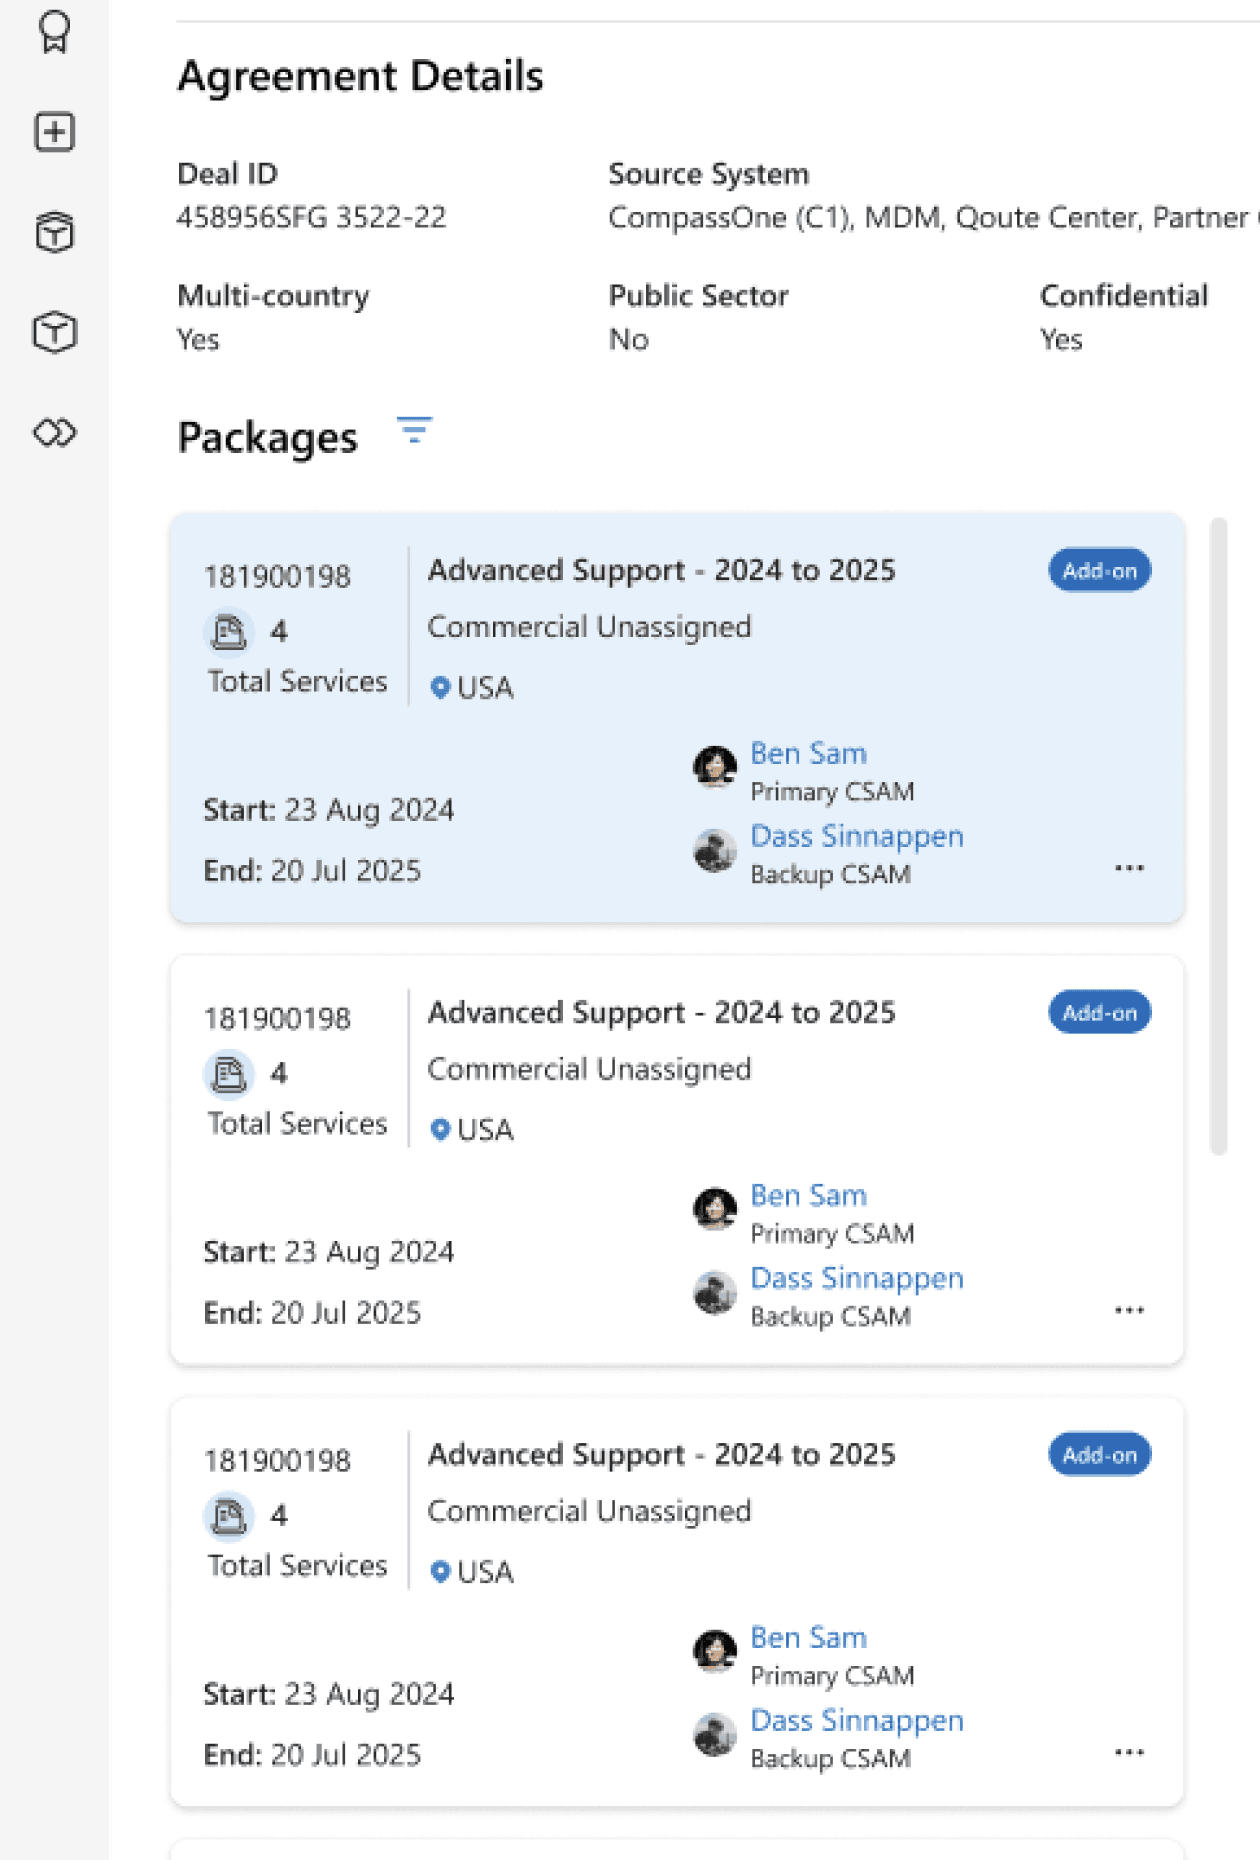The image size is (1260, 1860).
Task: Click the interlocking links sidebar icon
Action: 55,433
